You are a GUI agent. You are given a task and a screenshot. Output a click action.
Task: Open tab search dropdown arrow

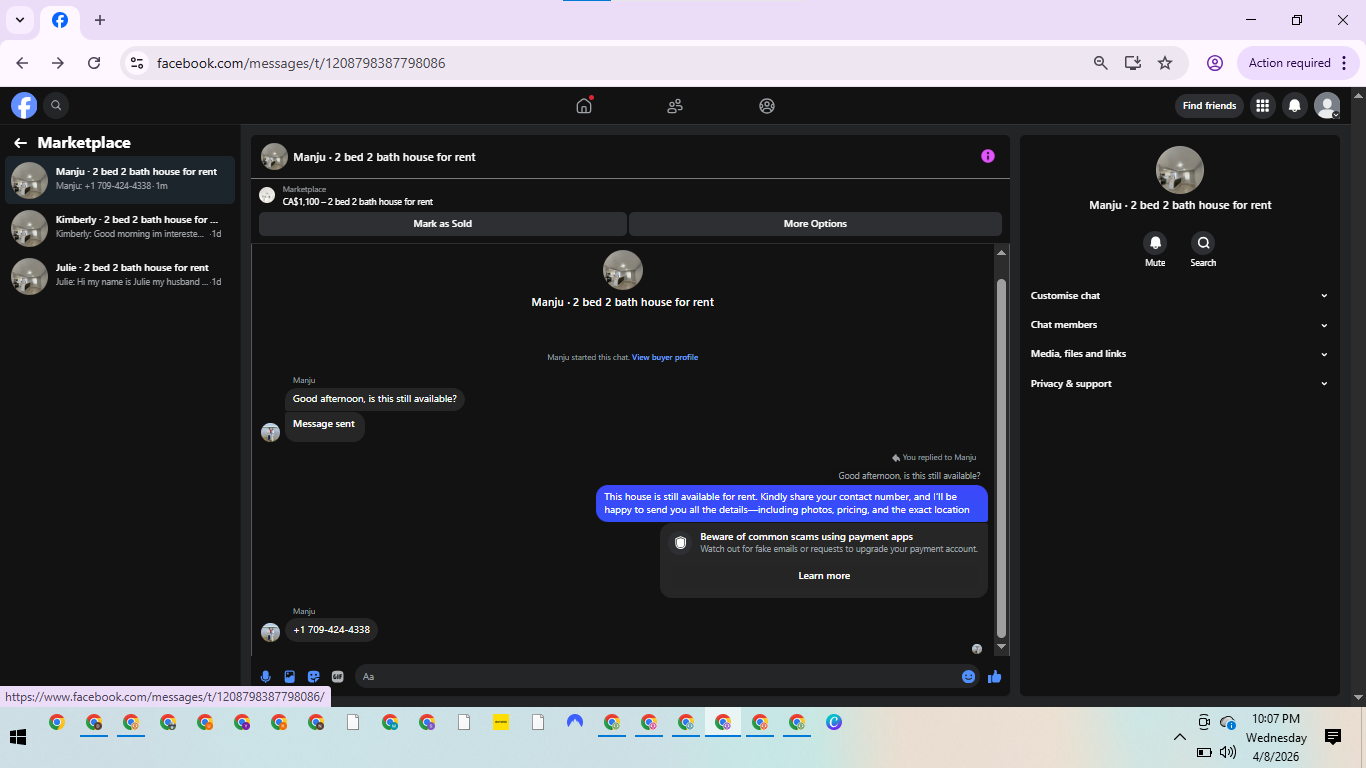(x=19, y=20)
